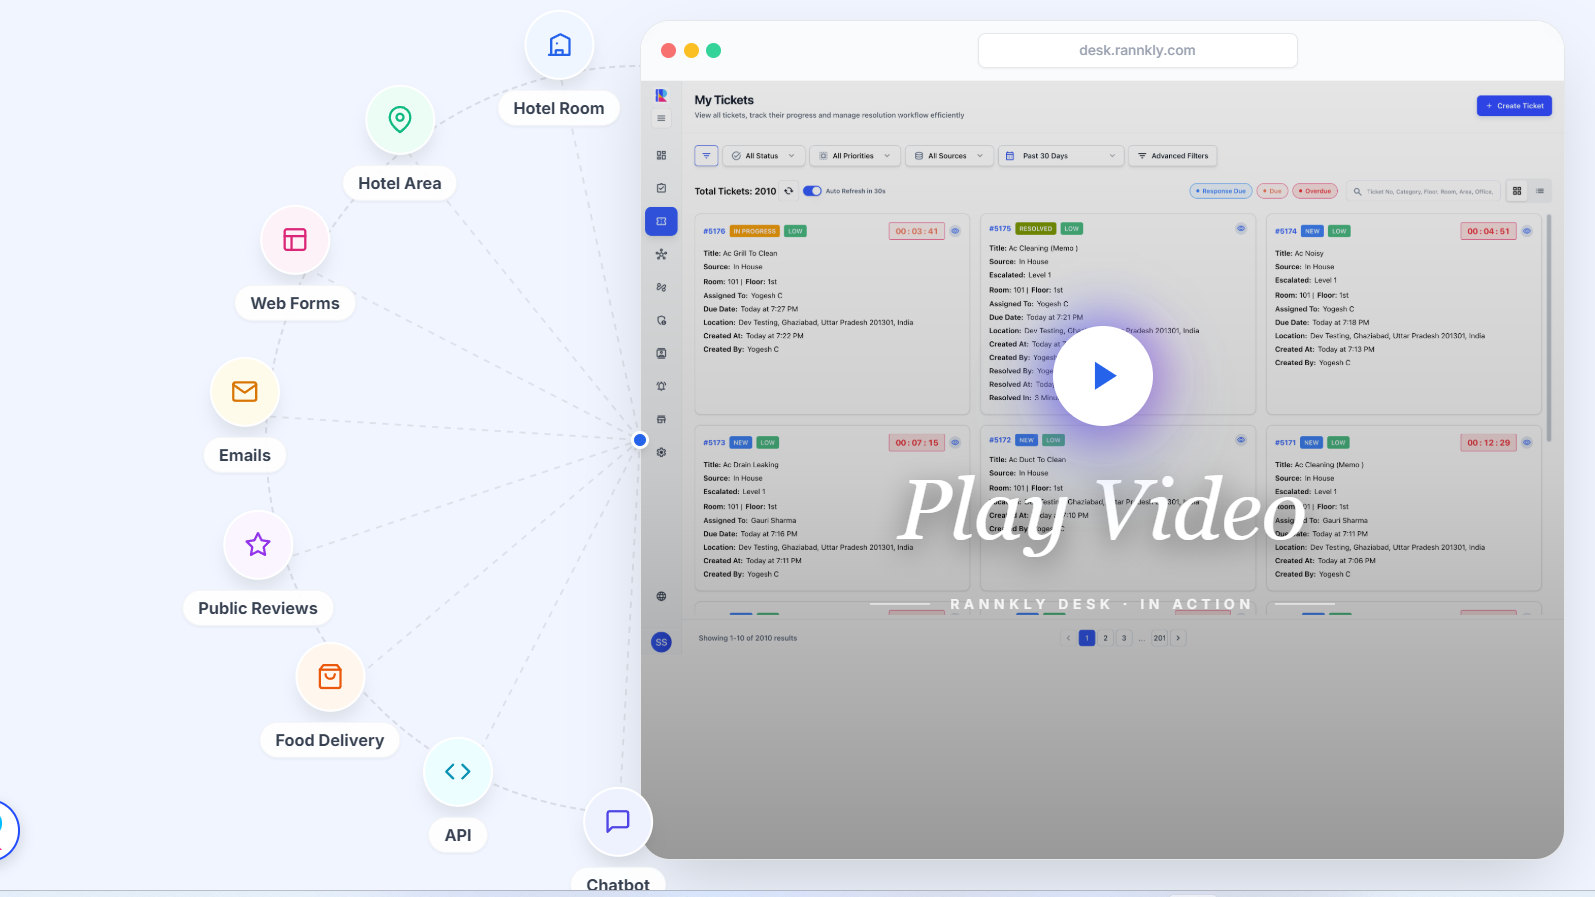Click the Emails envelope icon
Image resolution: width=1595 pixels, height=897 pixels.
245,391
